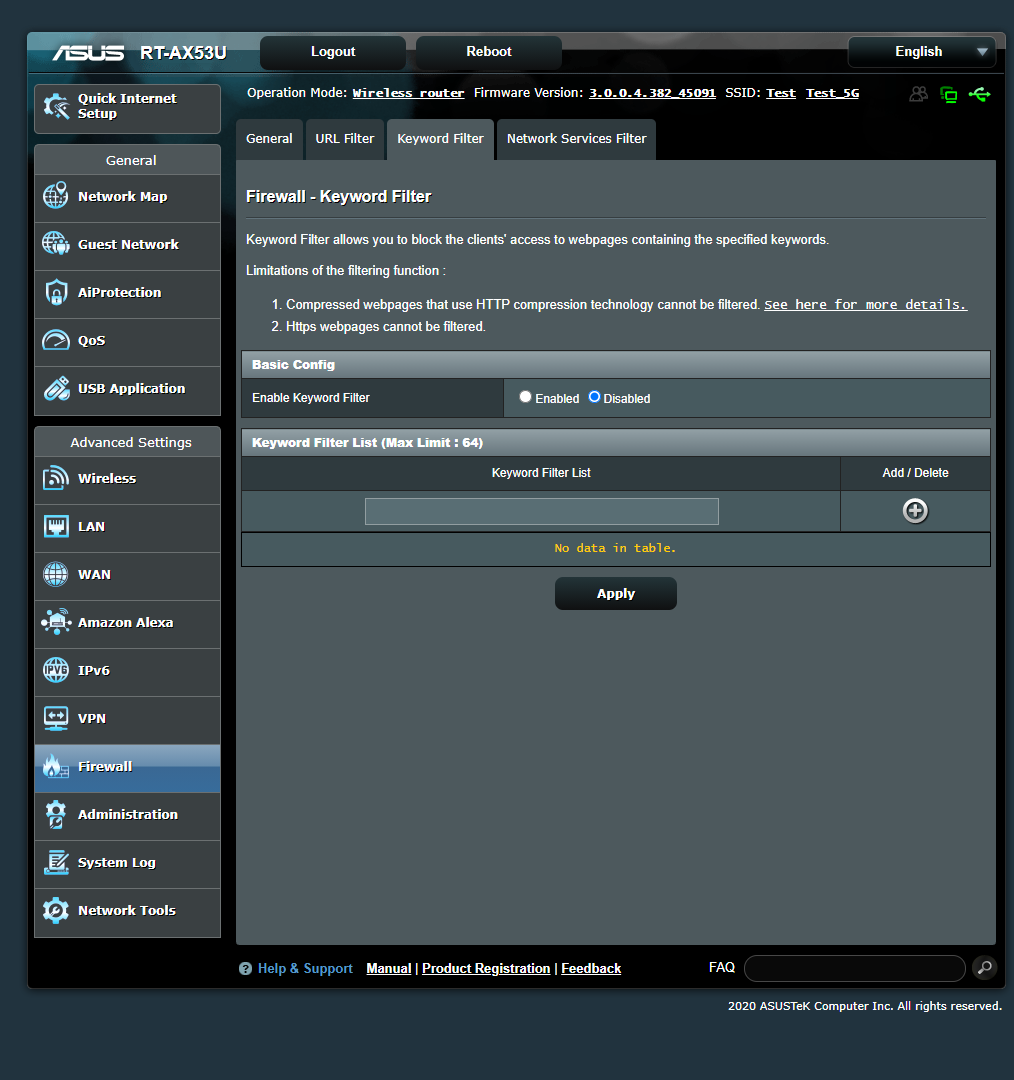
Task: Click the Administration gear icon
Action: pyautogui.click(x=56, y=814)
